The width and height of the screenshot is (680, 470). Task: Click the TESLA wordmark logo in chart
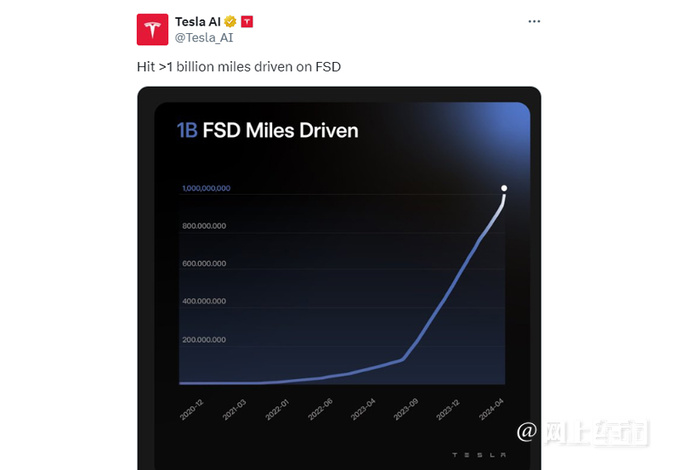pos(479,455)
